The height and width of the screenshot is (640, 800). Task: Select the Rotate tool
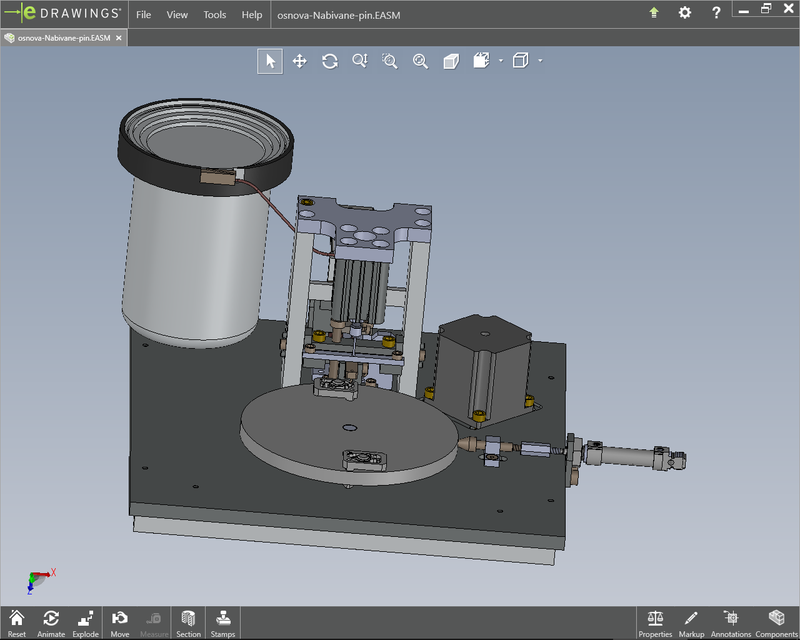click(x=330, y=60)
